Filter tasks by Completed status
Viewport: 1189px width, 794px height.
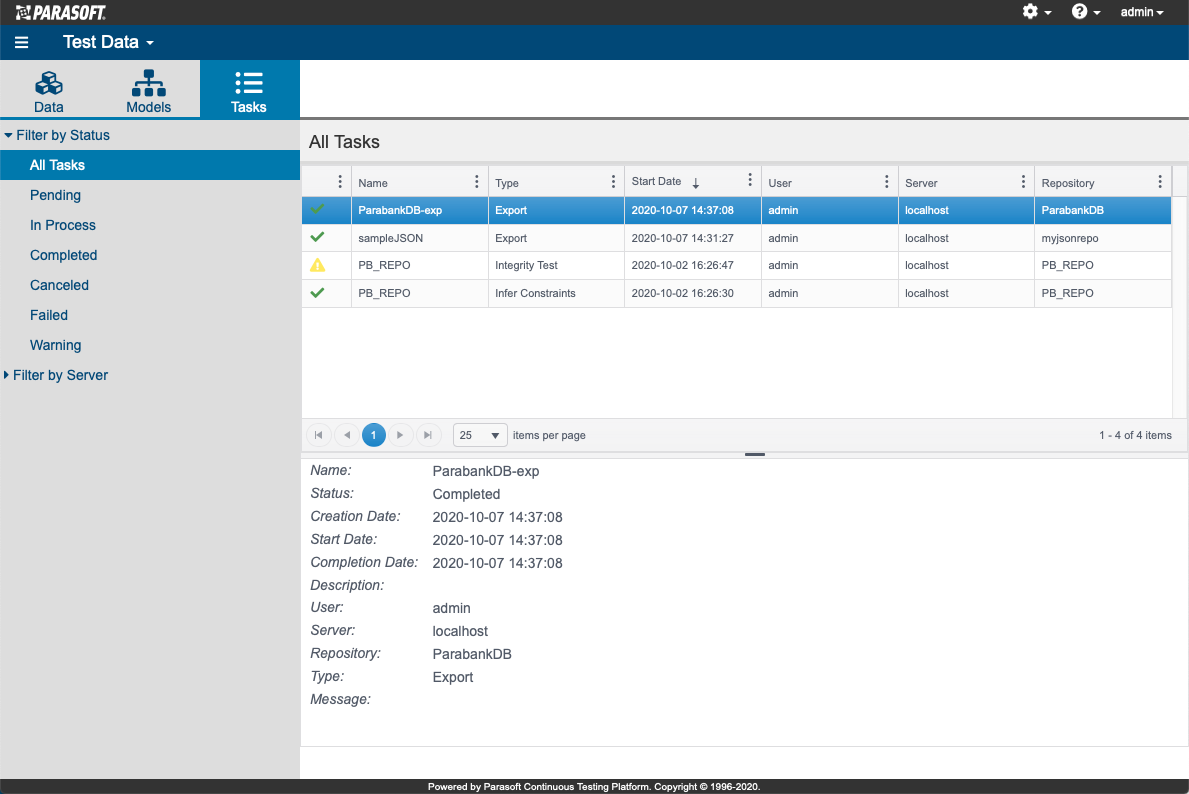(64, 255)
